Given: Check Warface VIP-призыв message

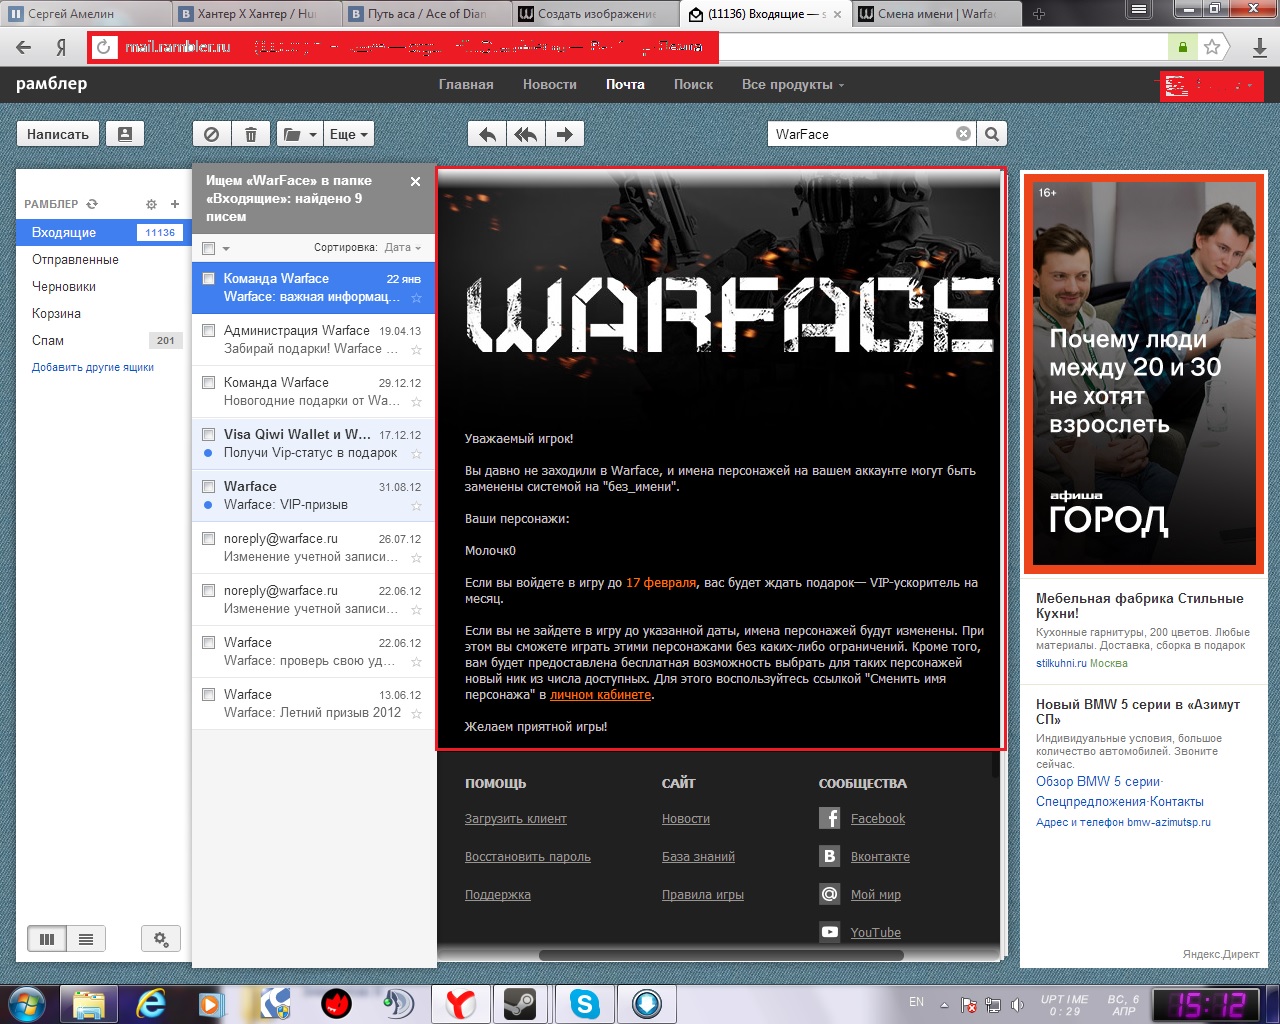Looking at the screenshot, I should [209, 486].
